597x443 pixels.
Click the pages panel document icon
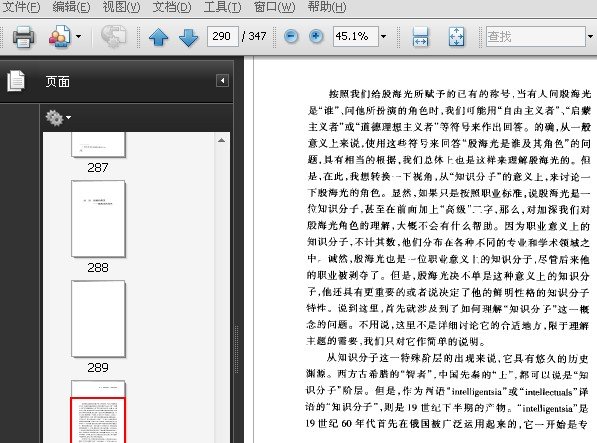(16, 81)
